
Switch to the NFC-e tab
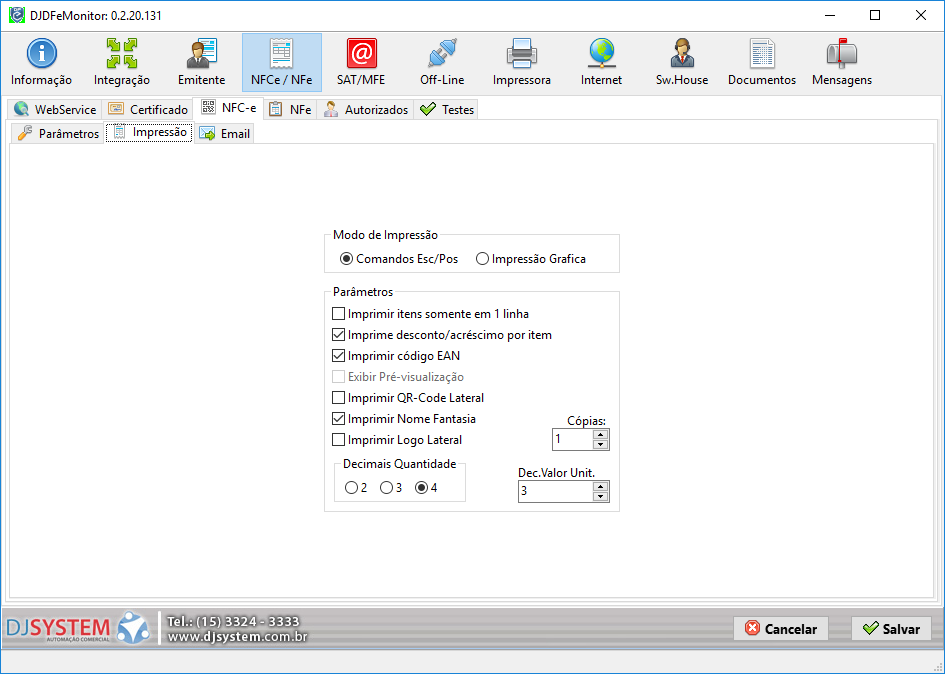pos(228,108)
